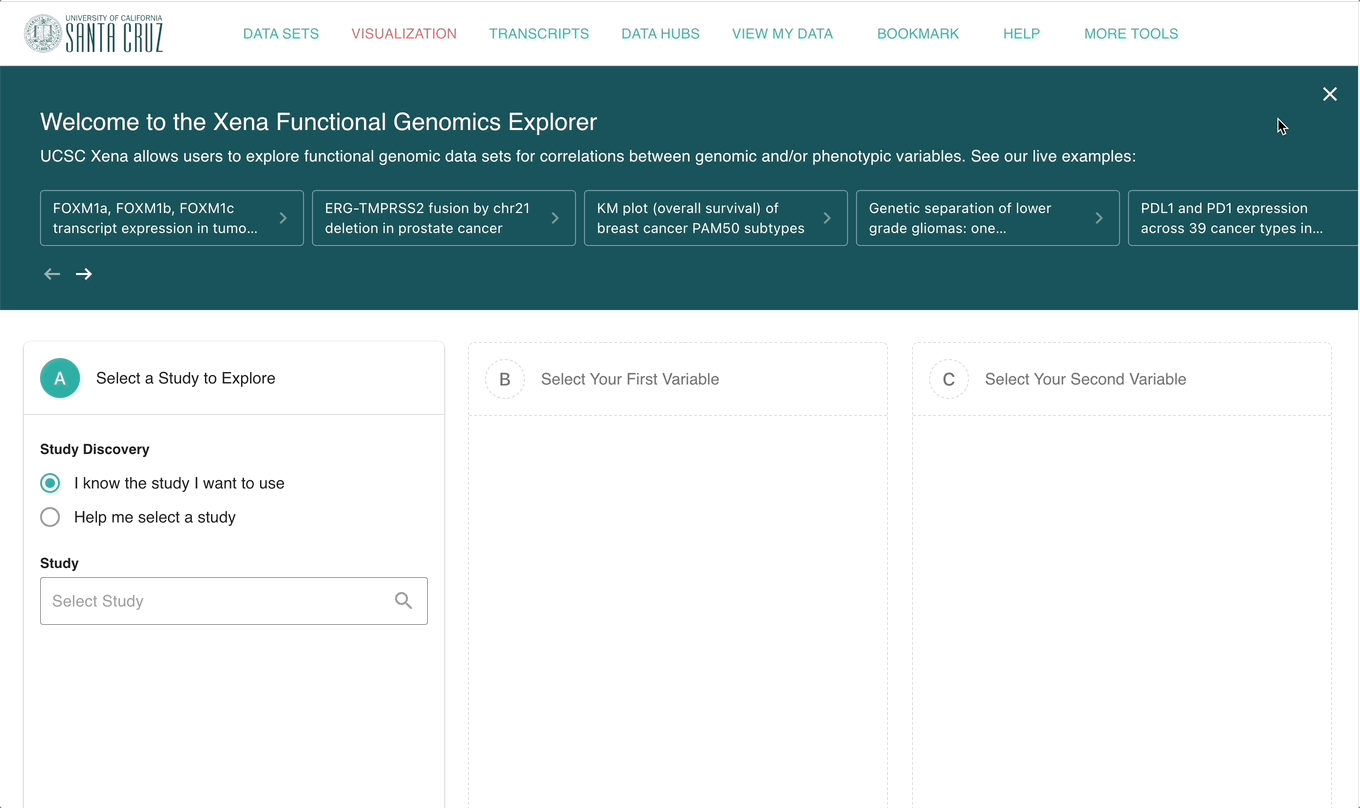
Task: Open the KM plot breast cancer example
Action: (x=715, y=218)
